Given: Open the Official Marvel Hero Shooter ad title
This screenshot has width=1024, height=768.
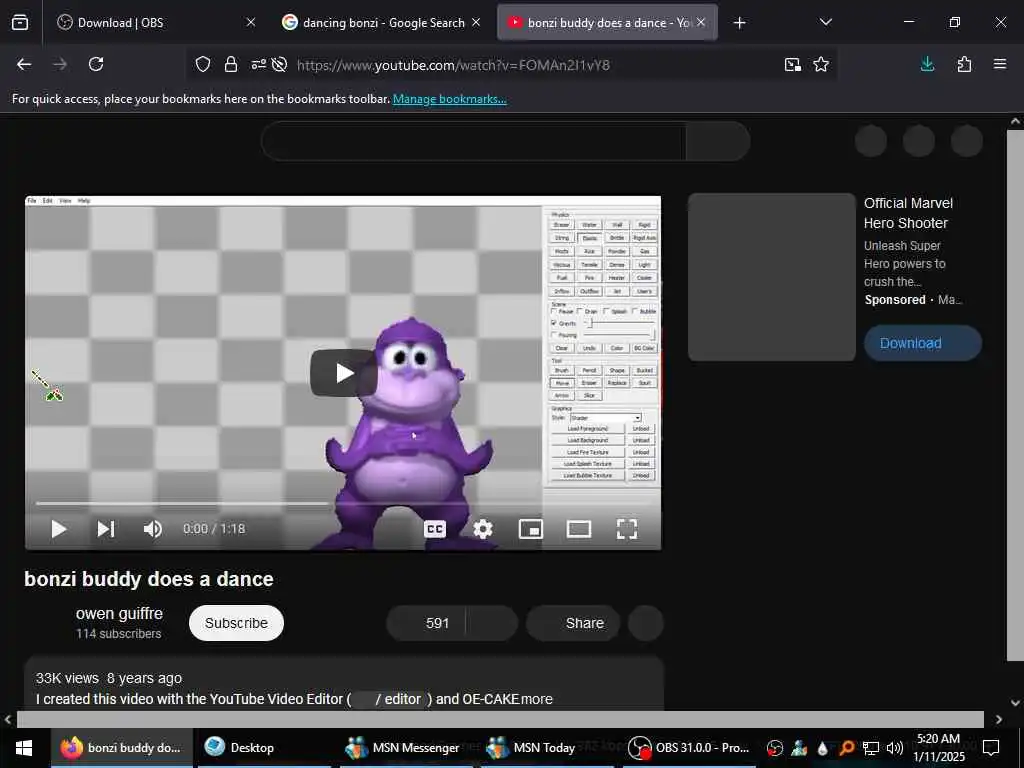Looking at the screenshot, I should (908, 213).
